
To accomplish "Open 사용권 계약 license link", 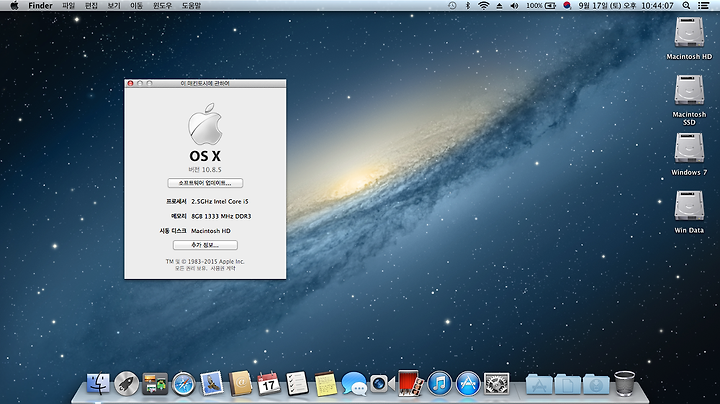I will (x=223, y=268).
